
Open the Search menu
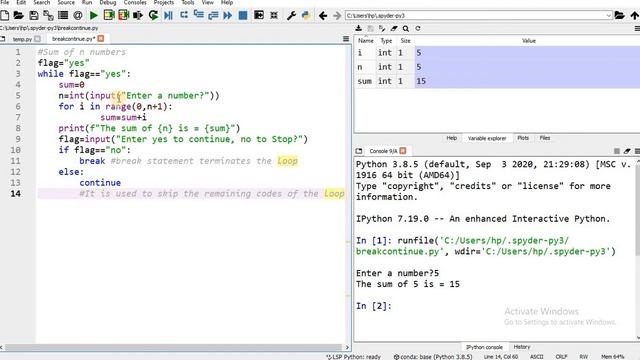41,2
